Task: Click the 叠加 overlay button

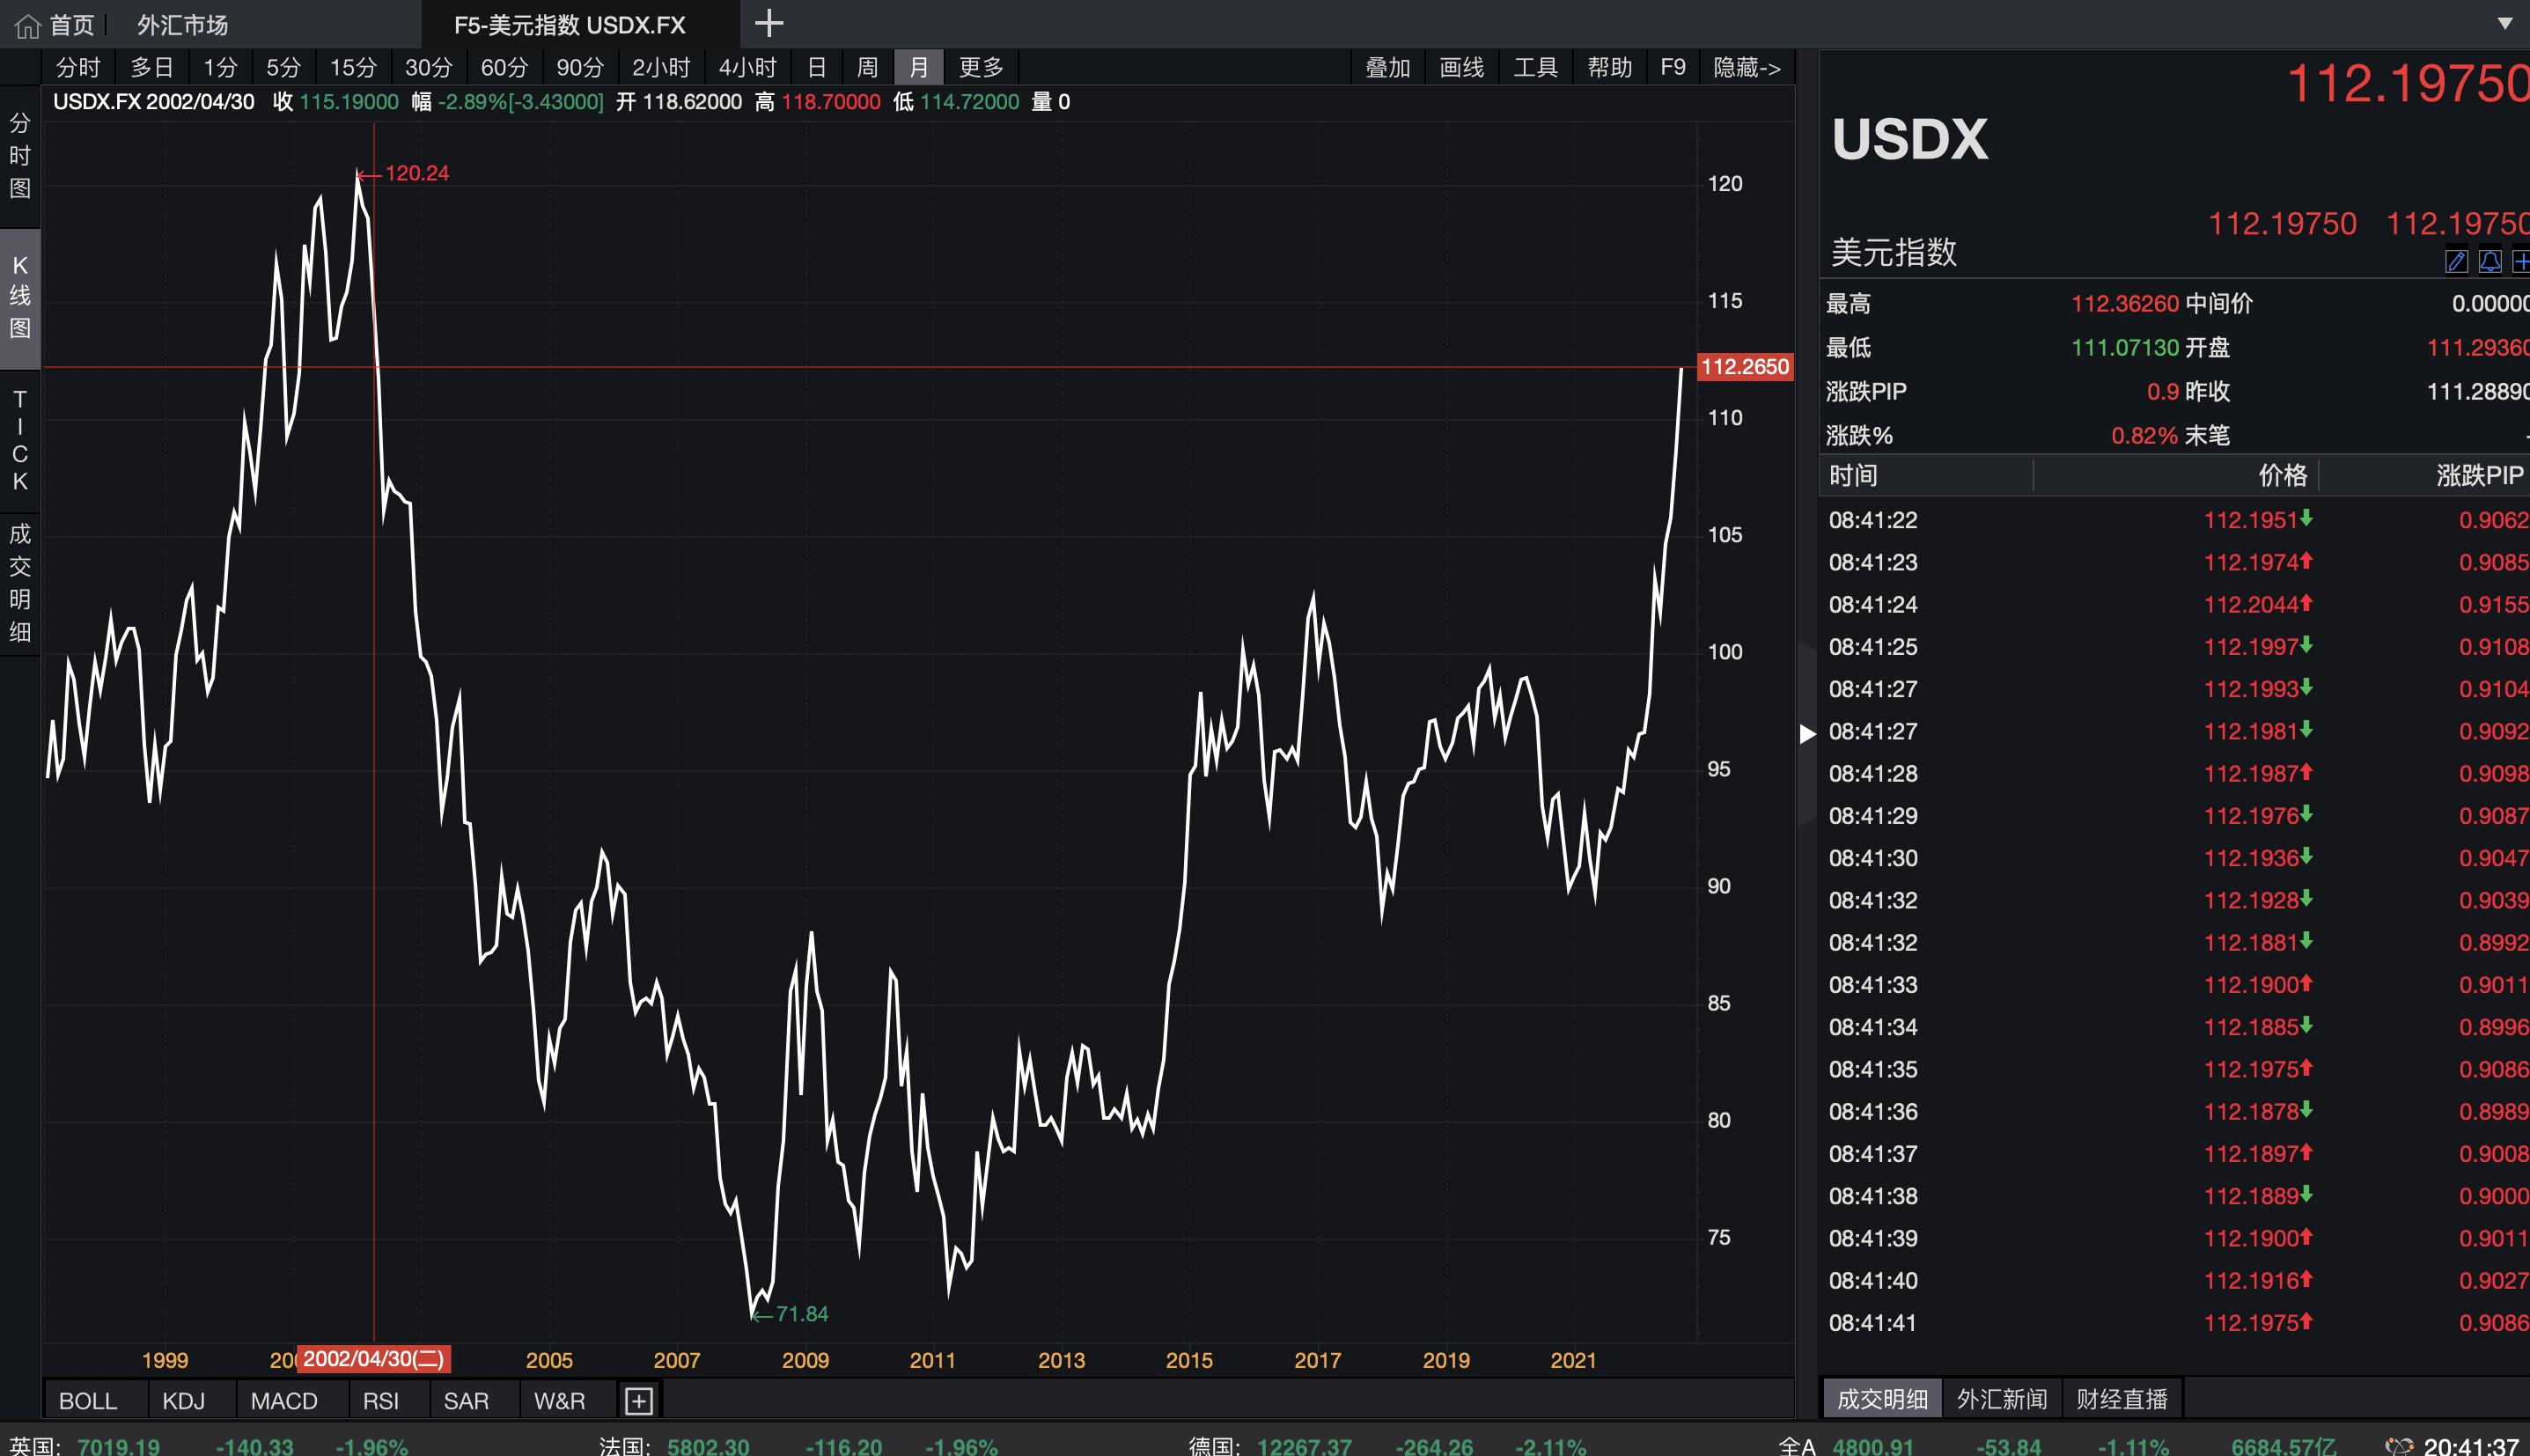Action: pyautogui.click(x=1387, y=67)
